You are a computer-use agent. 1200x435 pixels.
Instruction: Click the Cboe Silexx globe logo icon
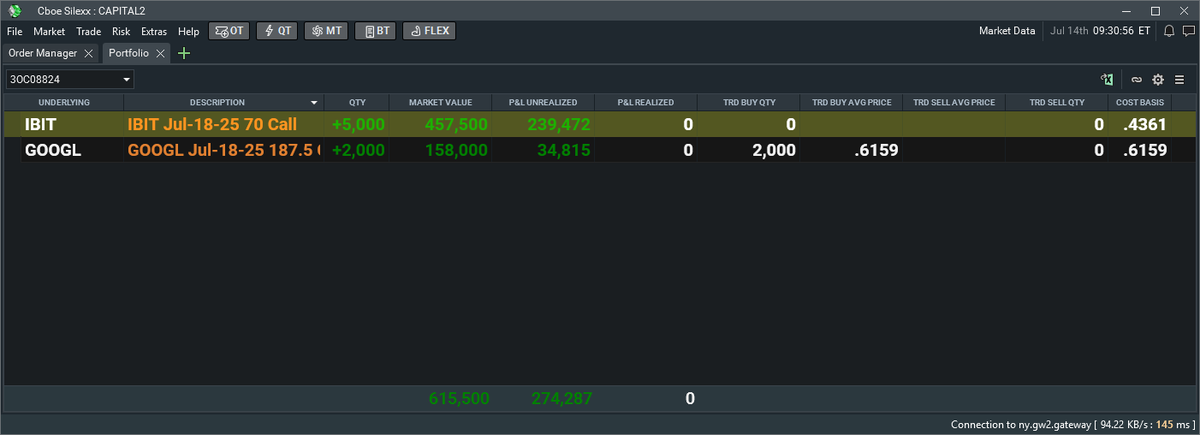tap(15, 11)
